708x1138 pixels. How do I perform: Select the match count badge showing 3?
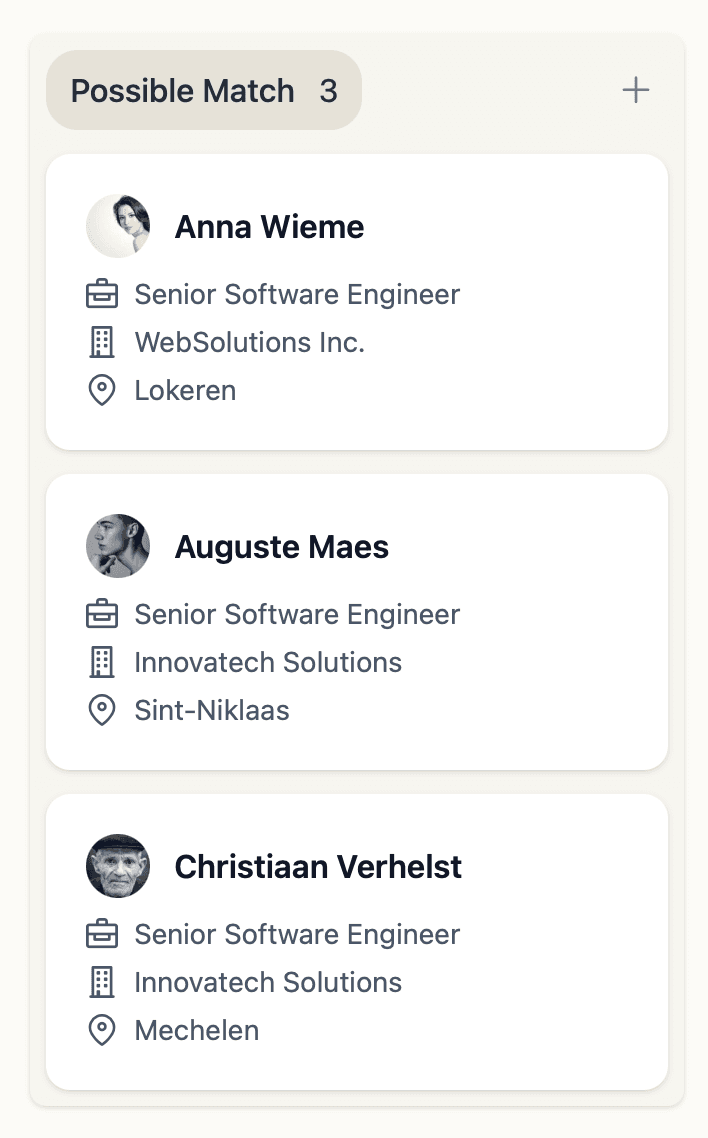point(332,90)
